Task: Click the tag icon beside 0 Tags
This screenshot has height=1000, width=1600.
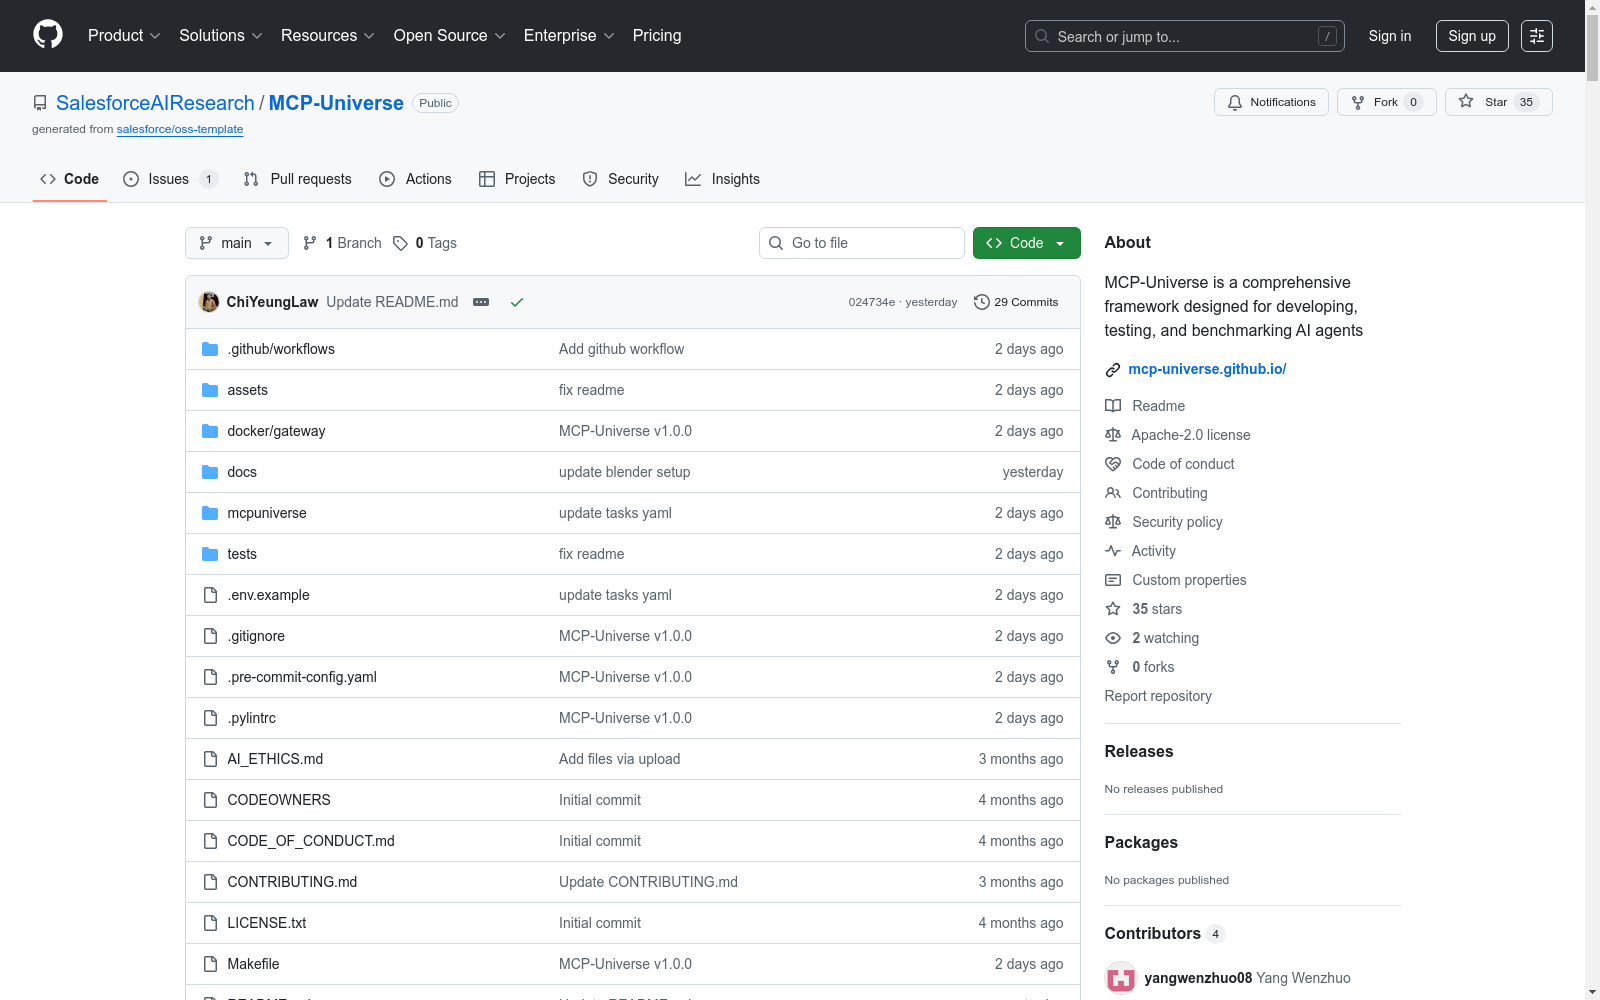Action: tap(400, 243)
